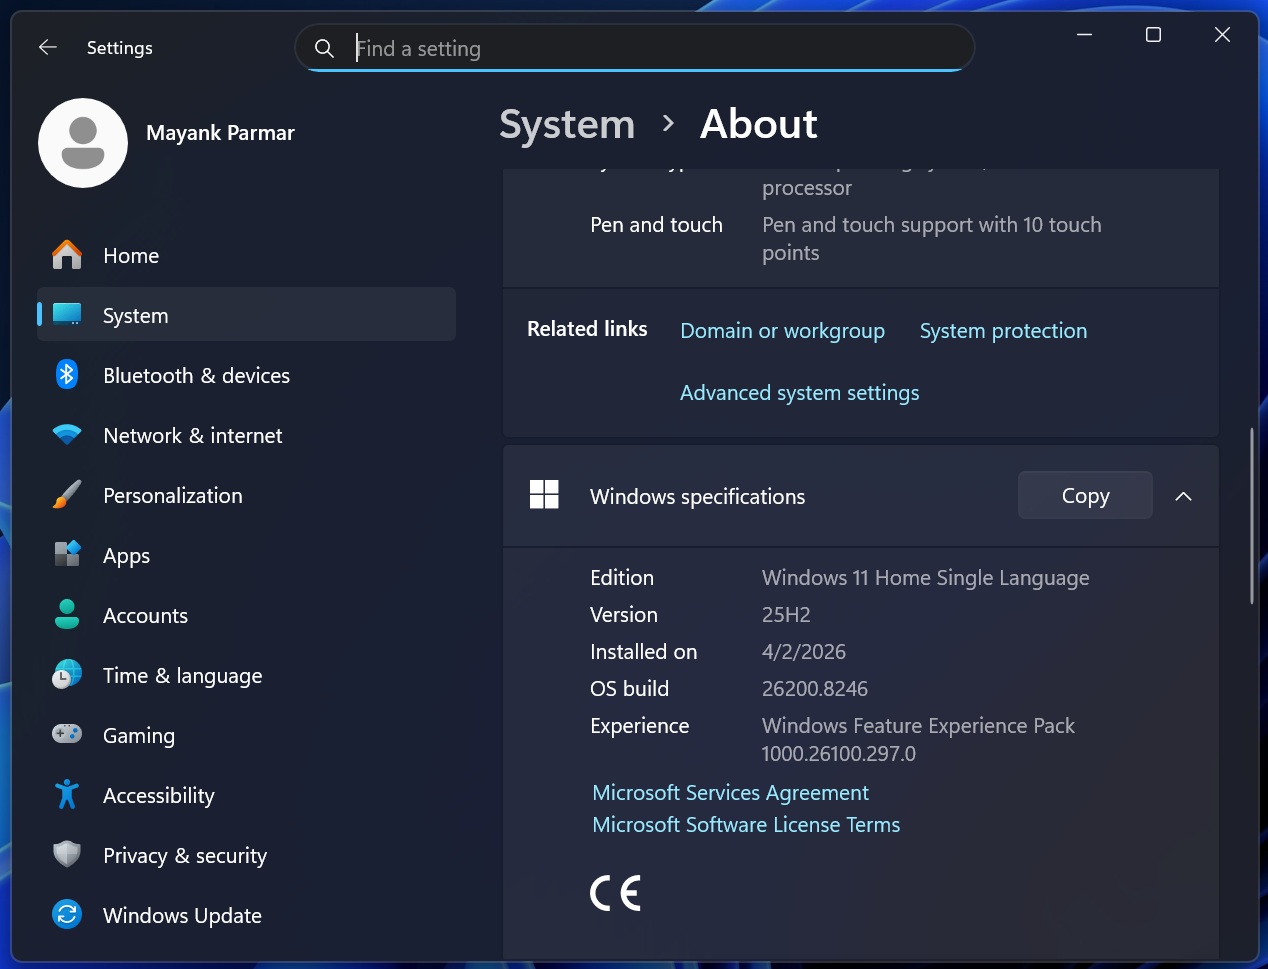Click the System monitor icon
Image resolution: width=1268 pixels, height=969 pixels.
(x=67, y=315)
